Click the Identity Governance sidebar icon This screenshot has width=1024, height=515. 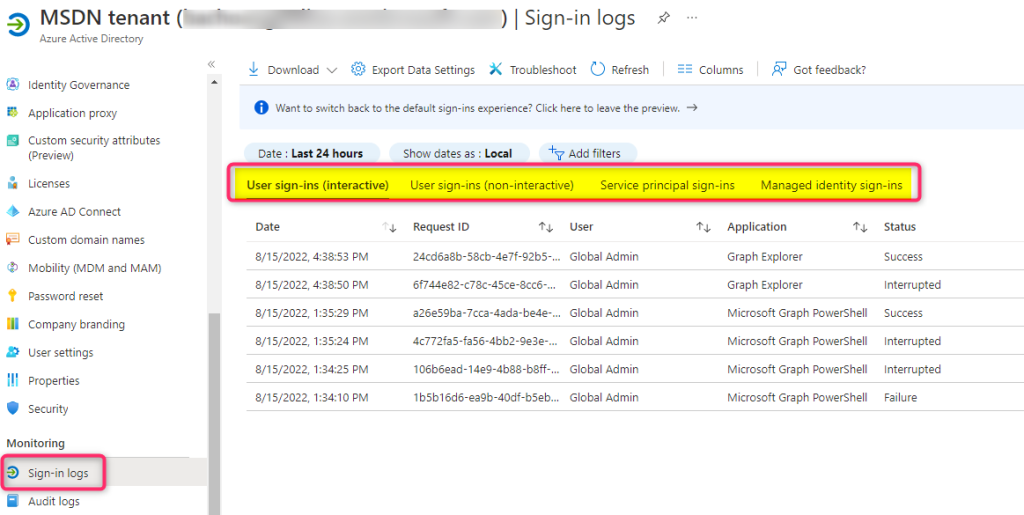12,85
